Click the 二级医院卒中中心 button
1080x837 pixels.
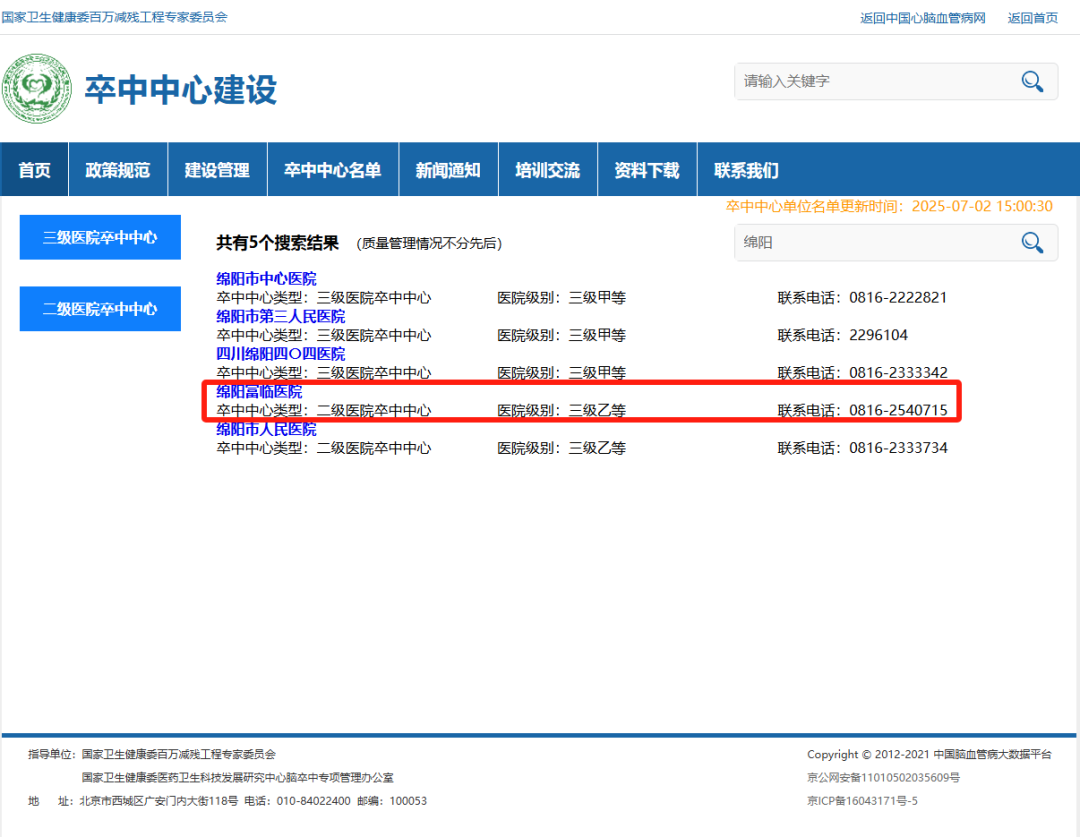coord(101,309)
